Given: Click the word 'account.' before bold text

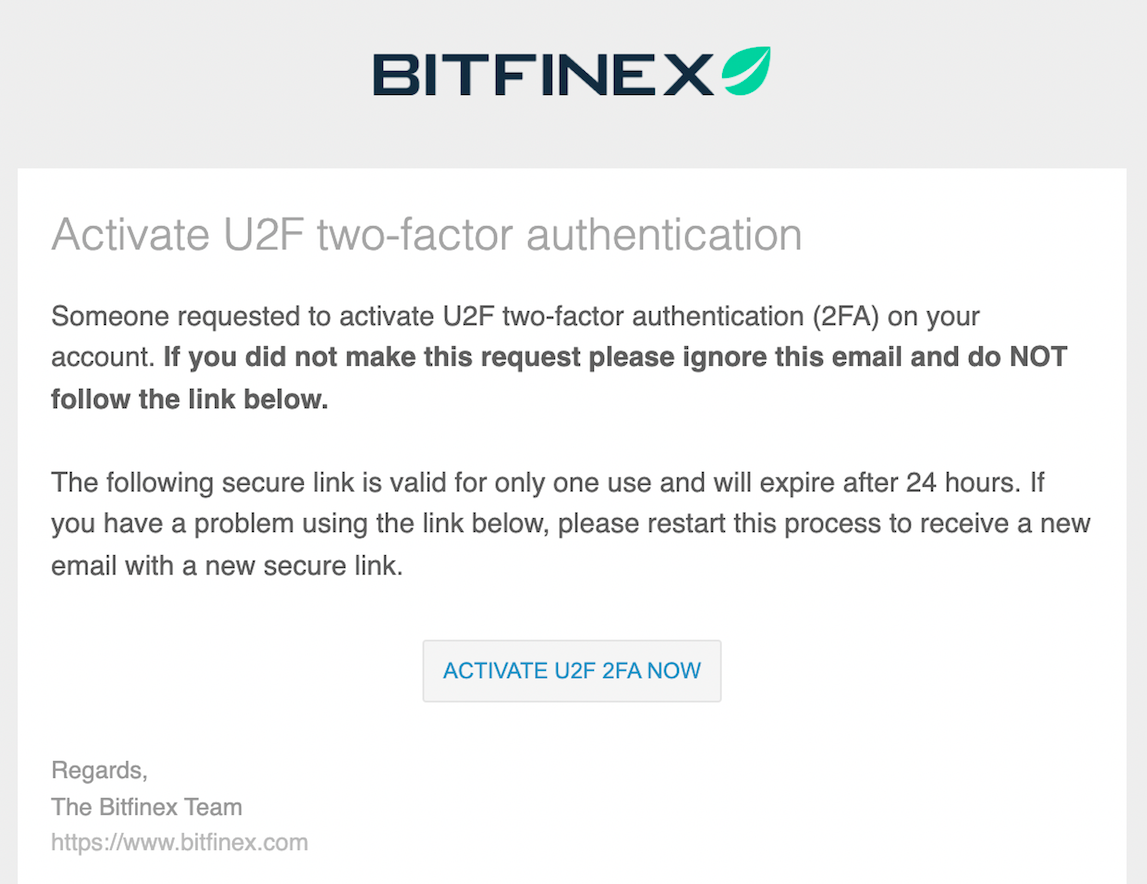Looking at the screenshot, I should coord(102,357).
